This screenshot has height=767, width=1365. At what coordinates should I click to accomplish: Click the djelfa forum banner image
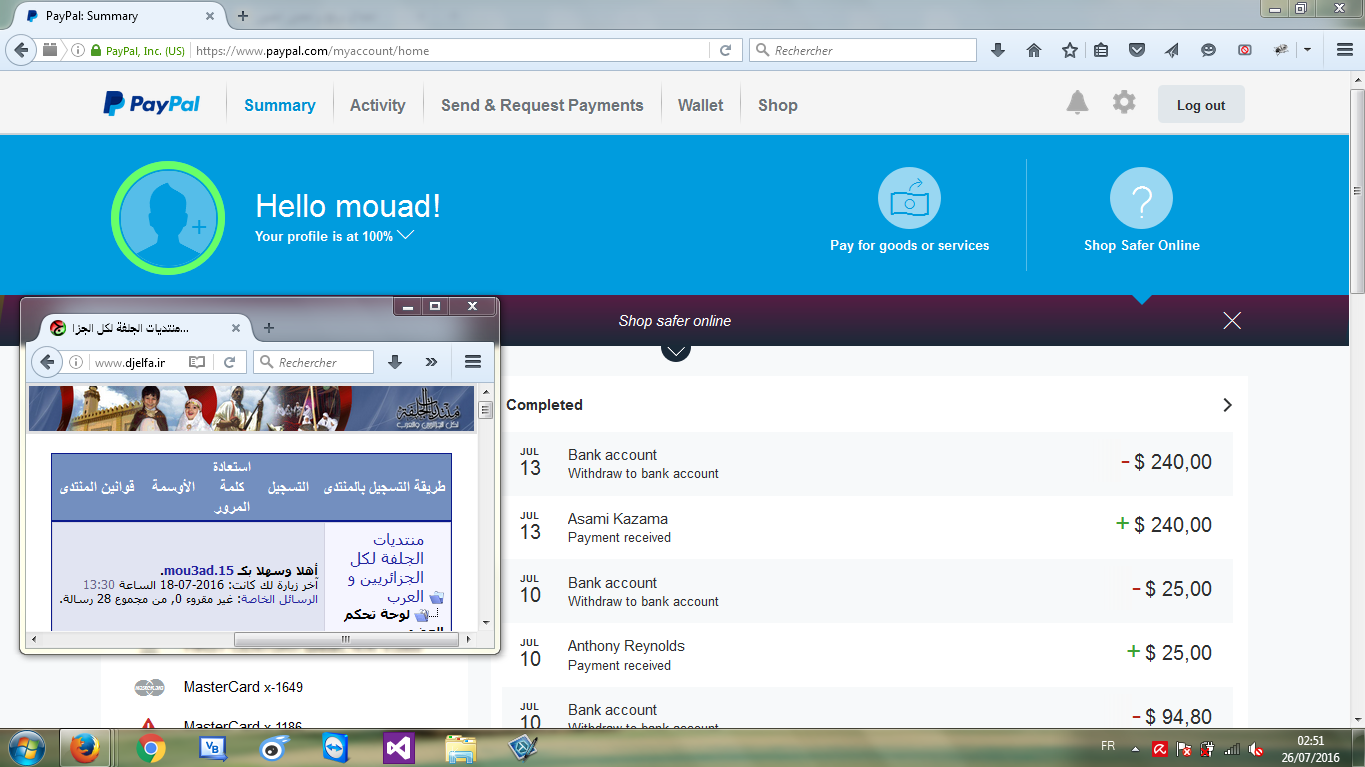(x=251, y=409)
